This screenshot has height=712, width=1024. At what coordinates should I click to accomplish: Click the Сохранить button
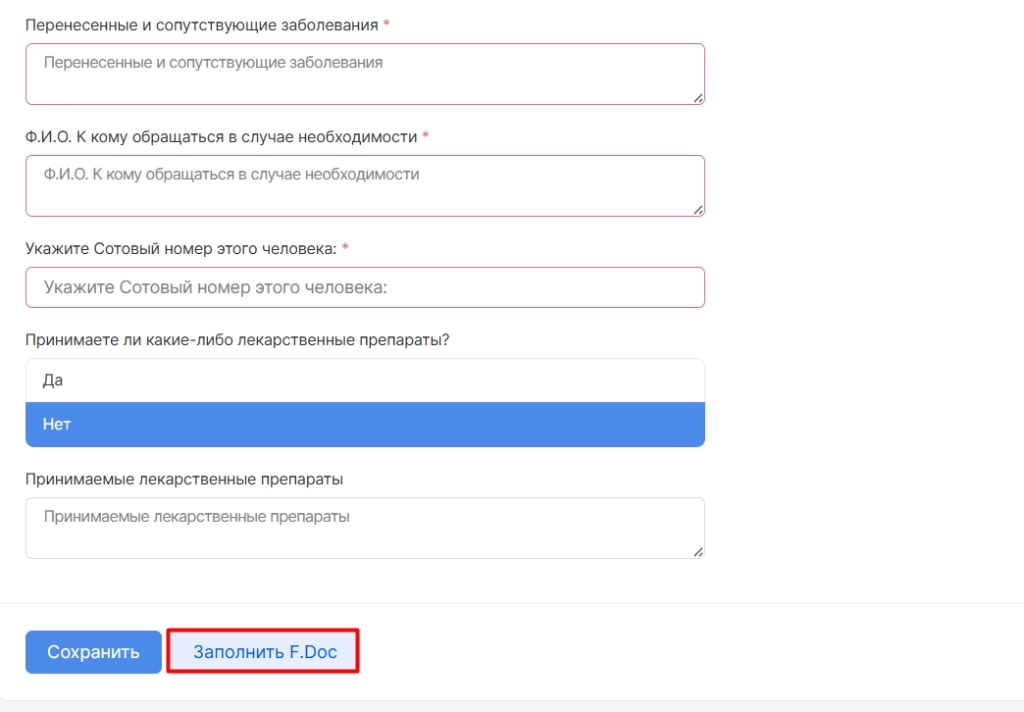pyautogui.click(x=93, y=652)
